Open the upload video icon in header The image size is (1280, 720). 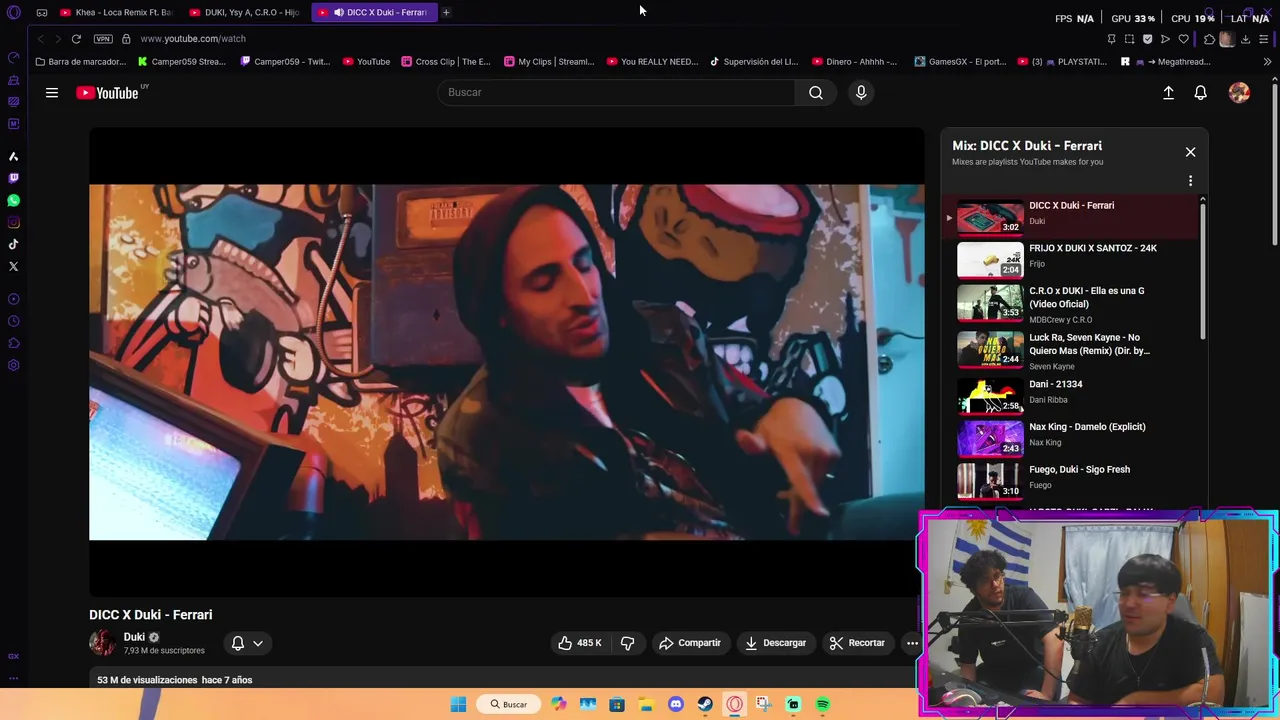click(x=1168, y=92)
